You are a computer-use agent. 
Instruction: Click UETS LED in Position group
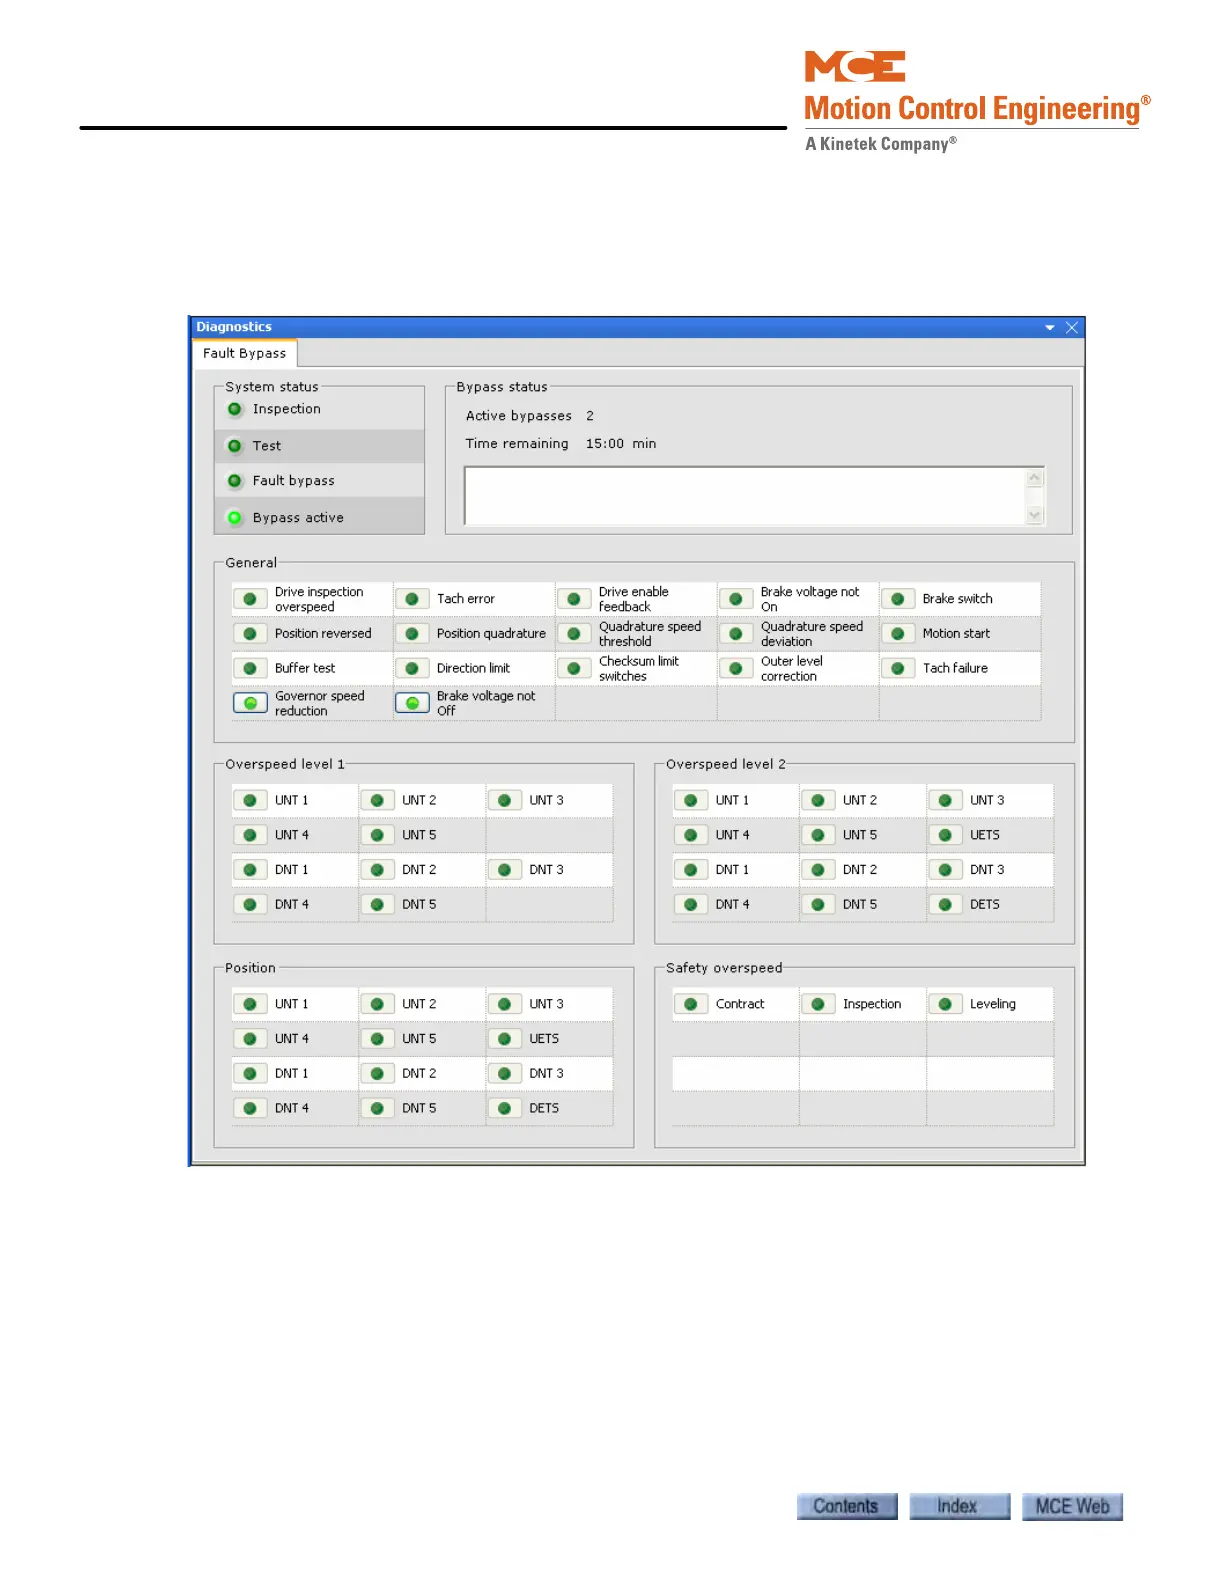(x=504, y=1039)
